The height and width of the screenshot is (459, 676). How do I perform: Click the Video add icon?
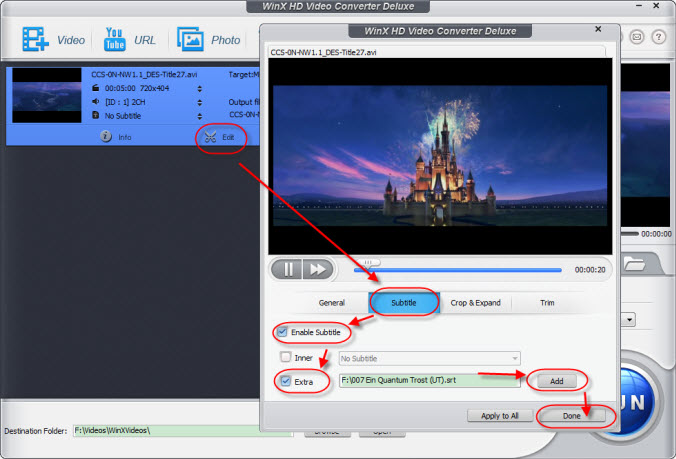(x=35, y=39)
